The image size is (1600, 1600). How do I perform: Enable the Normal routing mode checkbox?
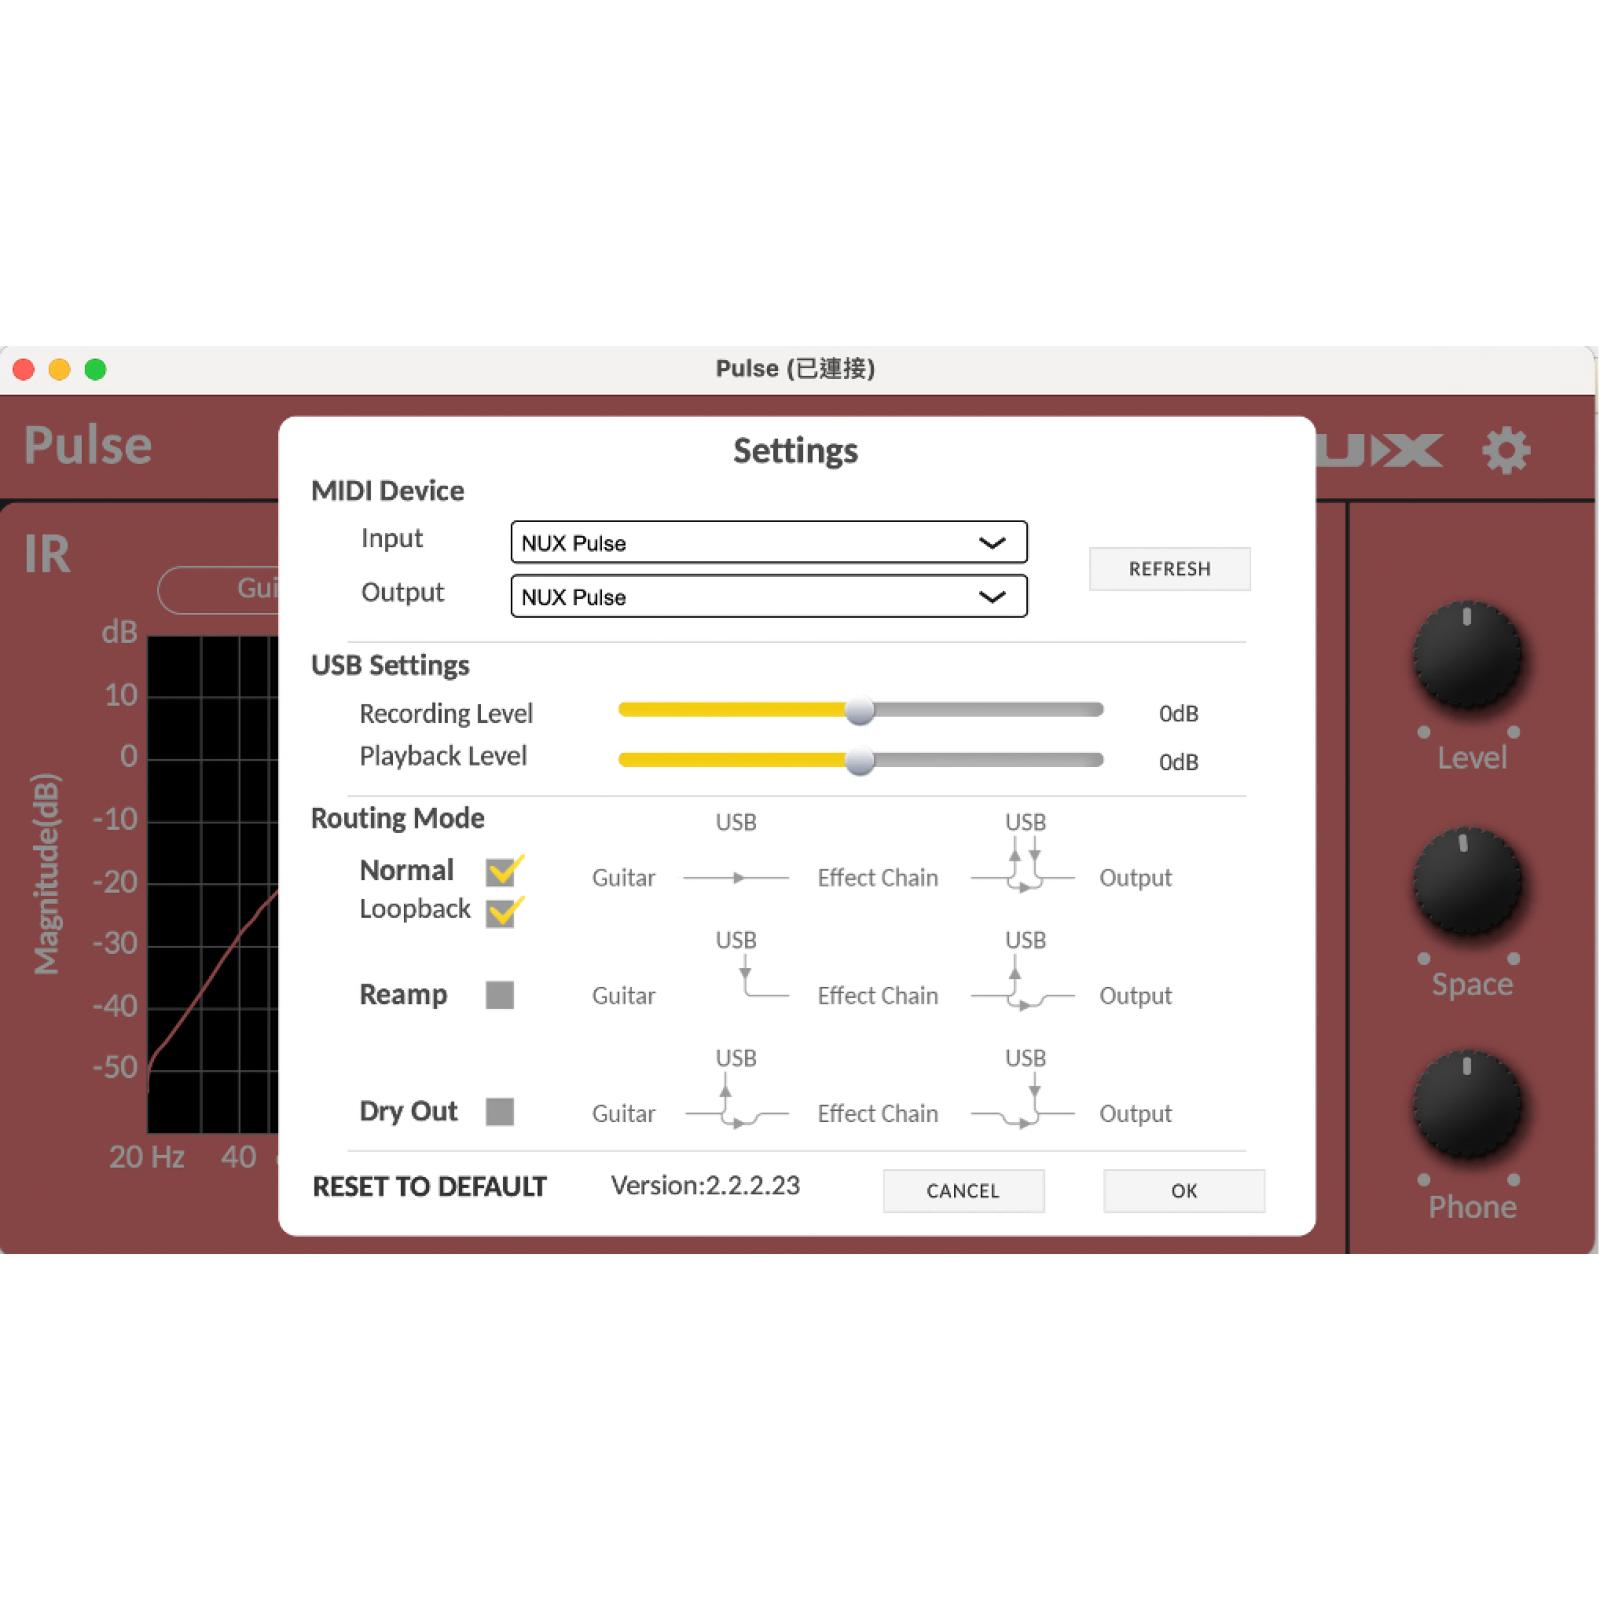point(501,872)
